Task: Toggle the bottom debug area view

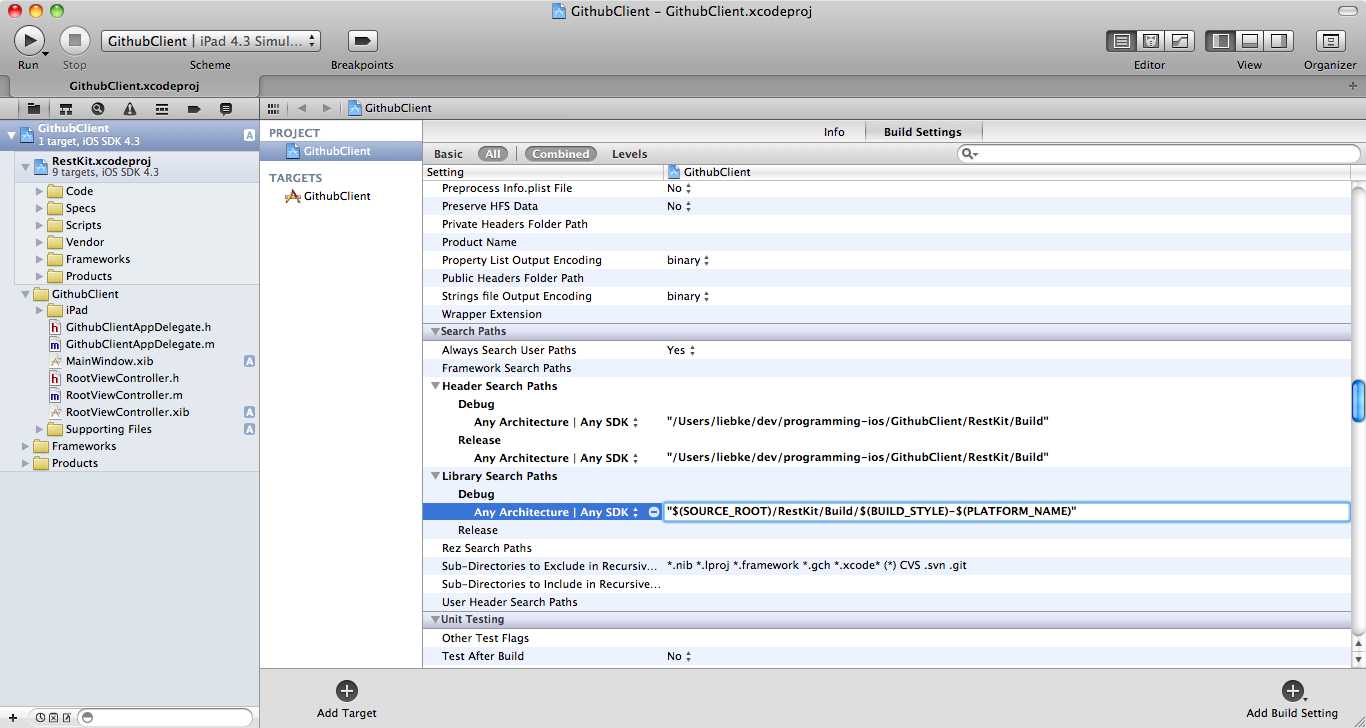Action: (x=1250, y=41)
